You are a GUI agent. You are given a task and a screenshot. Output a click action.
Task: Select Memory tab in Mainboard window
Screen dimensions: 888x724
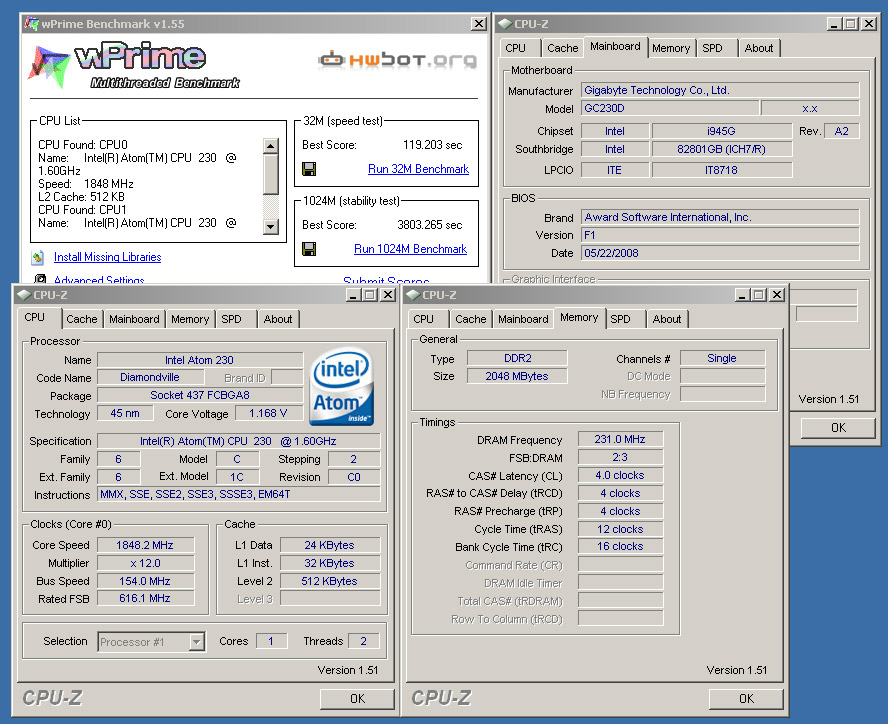pyautogui.click(x=671, y=48)
